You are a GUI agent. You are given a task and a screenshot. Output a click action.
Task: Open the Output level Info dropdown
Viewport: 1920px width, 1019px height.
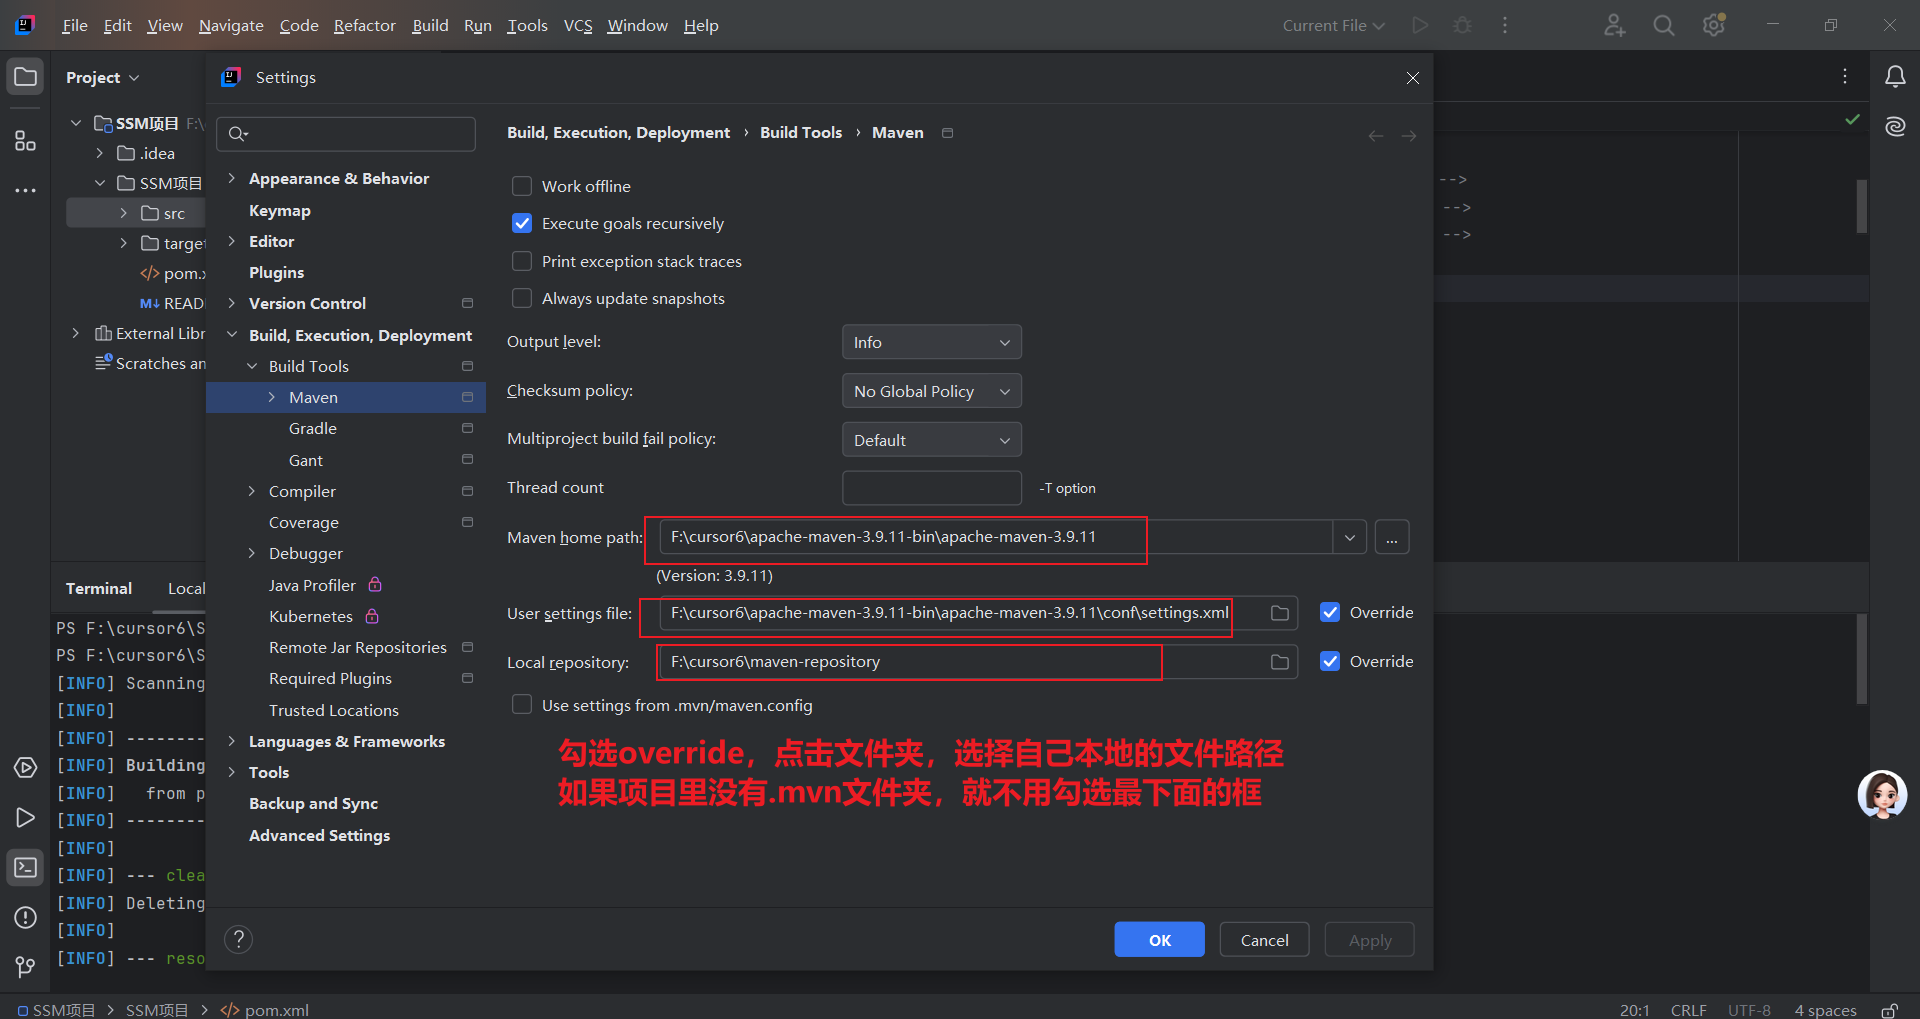[x=932, y=342]
